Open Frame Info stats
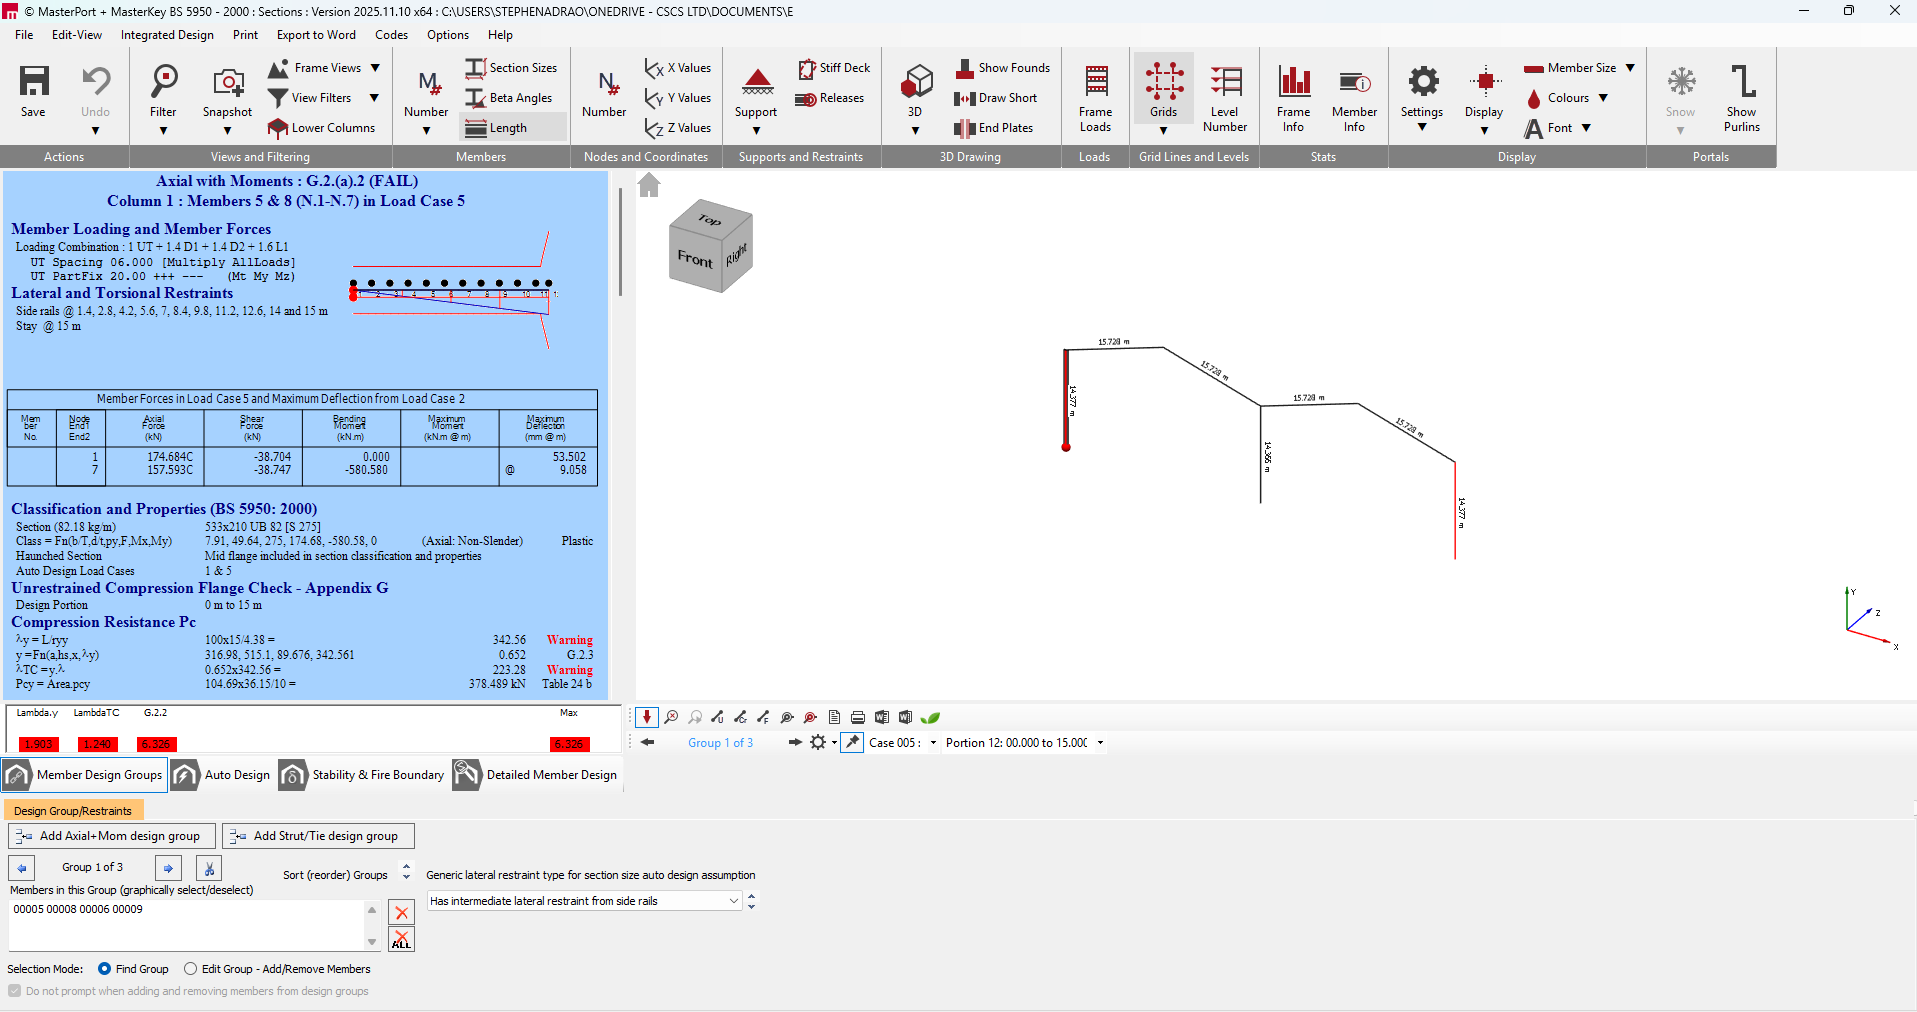Image resolution: width=1917 pixels, height=1012 pixels. [1294, 97]
